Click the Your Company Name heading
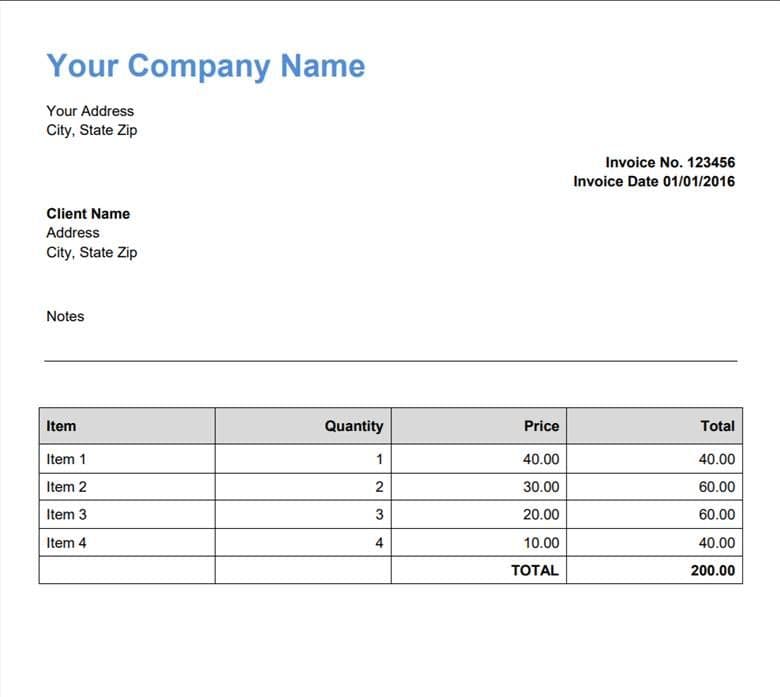 [205, 66]
